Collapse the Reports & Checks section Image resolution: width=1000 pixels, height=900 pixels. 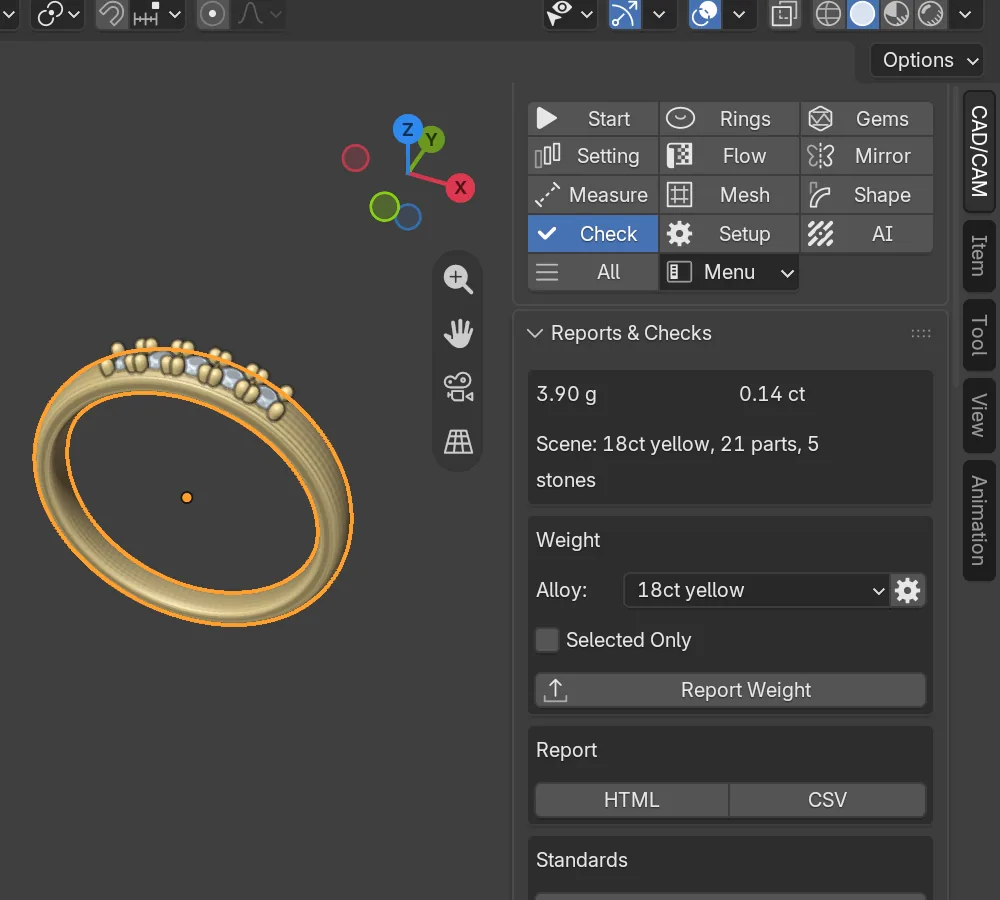tap(534, 333)
